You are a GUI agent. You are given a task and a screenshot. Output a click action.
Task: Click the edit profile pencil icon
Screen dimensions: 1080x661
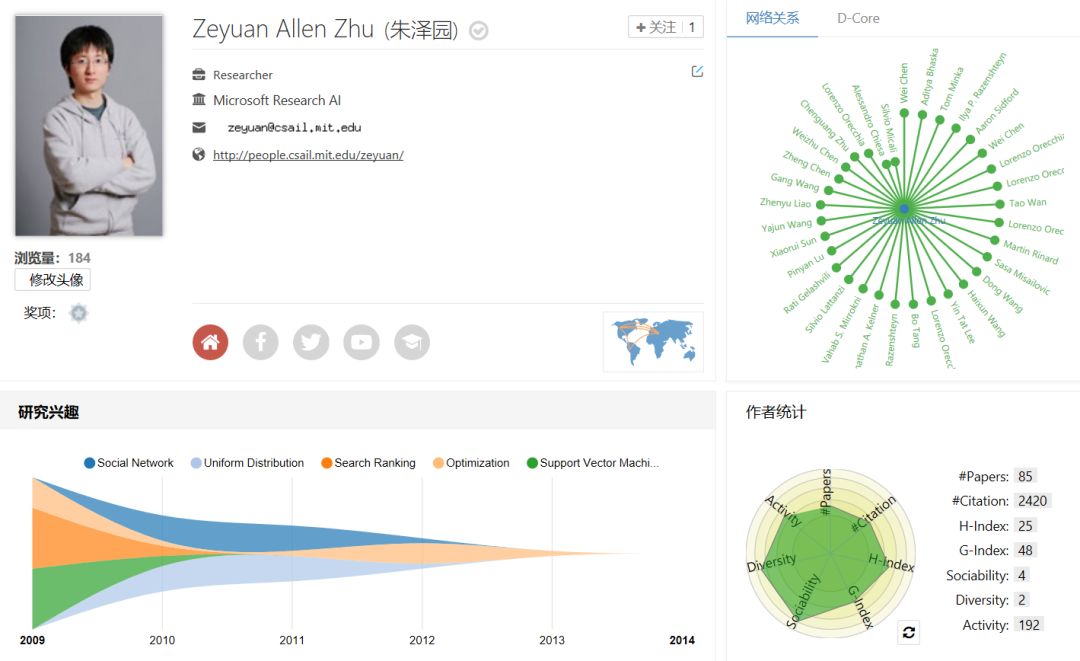(697, 71)
